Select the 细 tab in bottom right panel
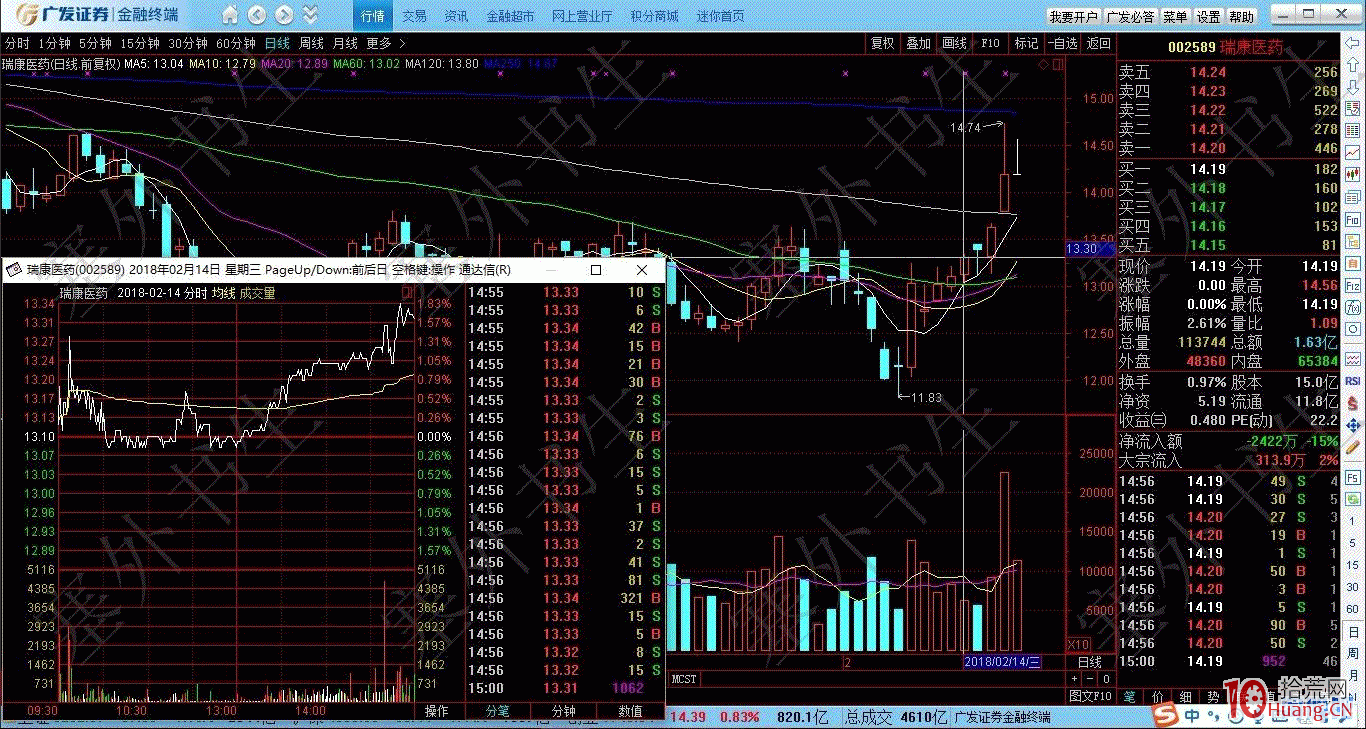This screenshot has height=729, width=1366. pyautogui.click(x=1185, y=696)
